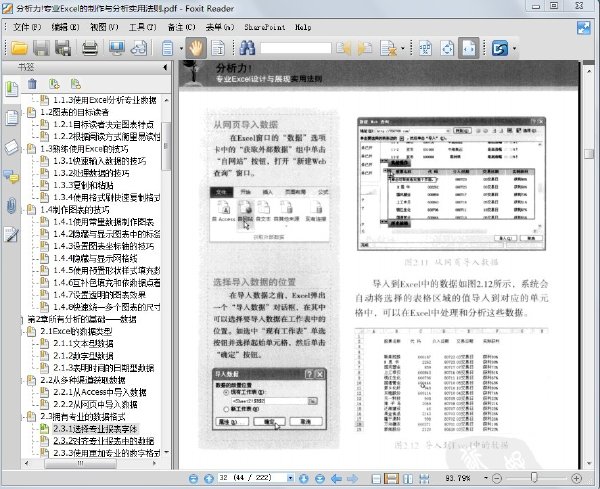The height and width of the screenshot is (489, 600).
Task: Open the 表单 menu
Action: [x=220, y=27]
